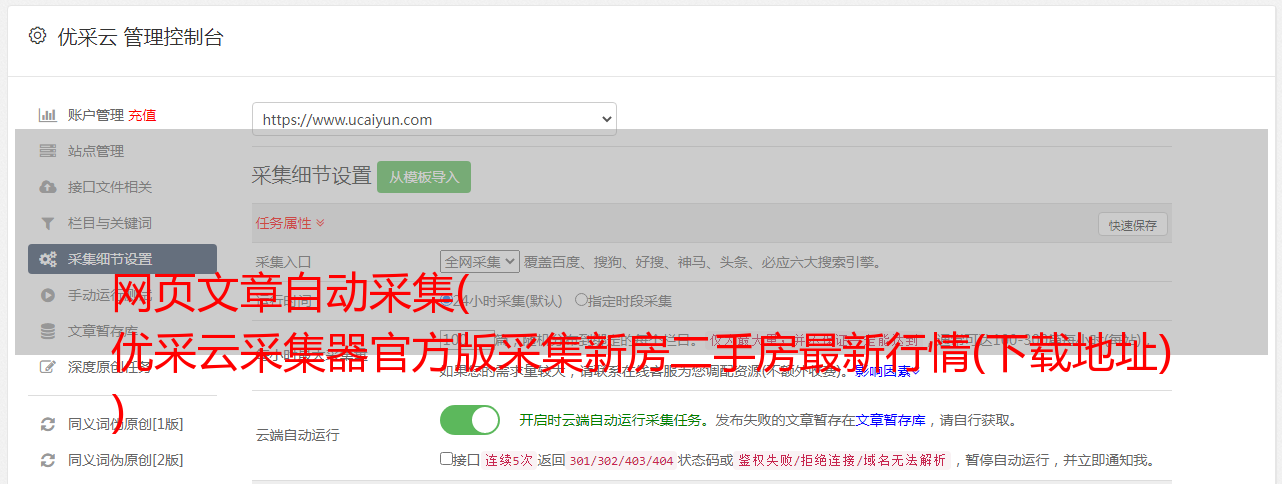Click the green 从模板导入 button
Screen dimensions: 1282x484
(424, 177)
